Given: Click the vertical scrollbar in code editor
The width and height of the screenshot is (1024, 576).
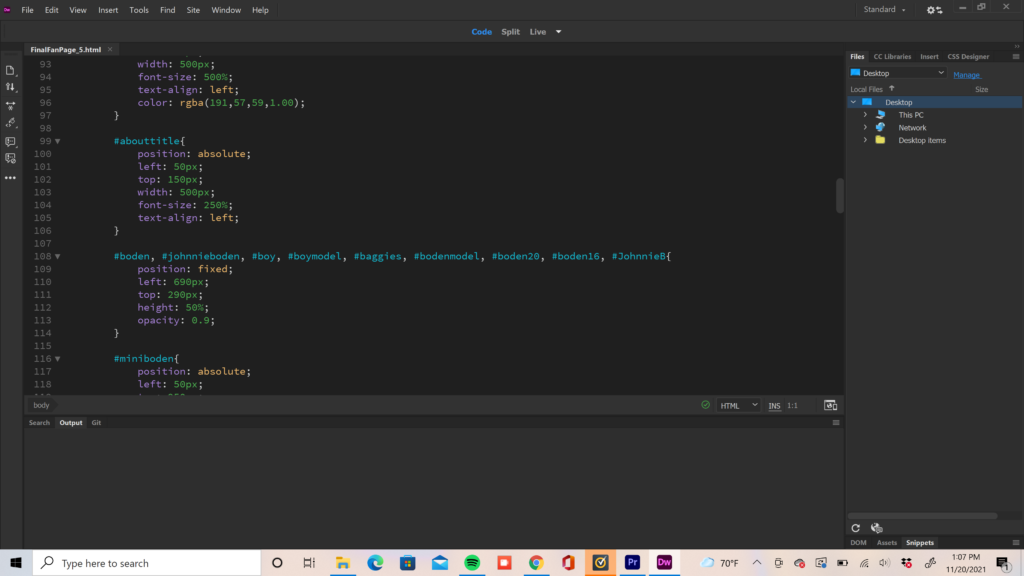Looking at the screenshot, I should 840,195.
